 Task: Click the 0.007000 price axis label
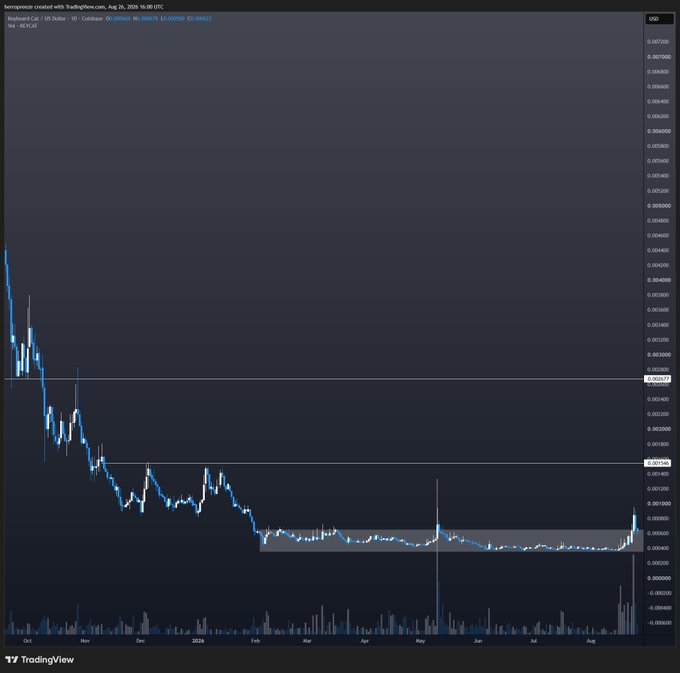(658, 57)
